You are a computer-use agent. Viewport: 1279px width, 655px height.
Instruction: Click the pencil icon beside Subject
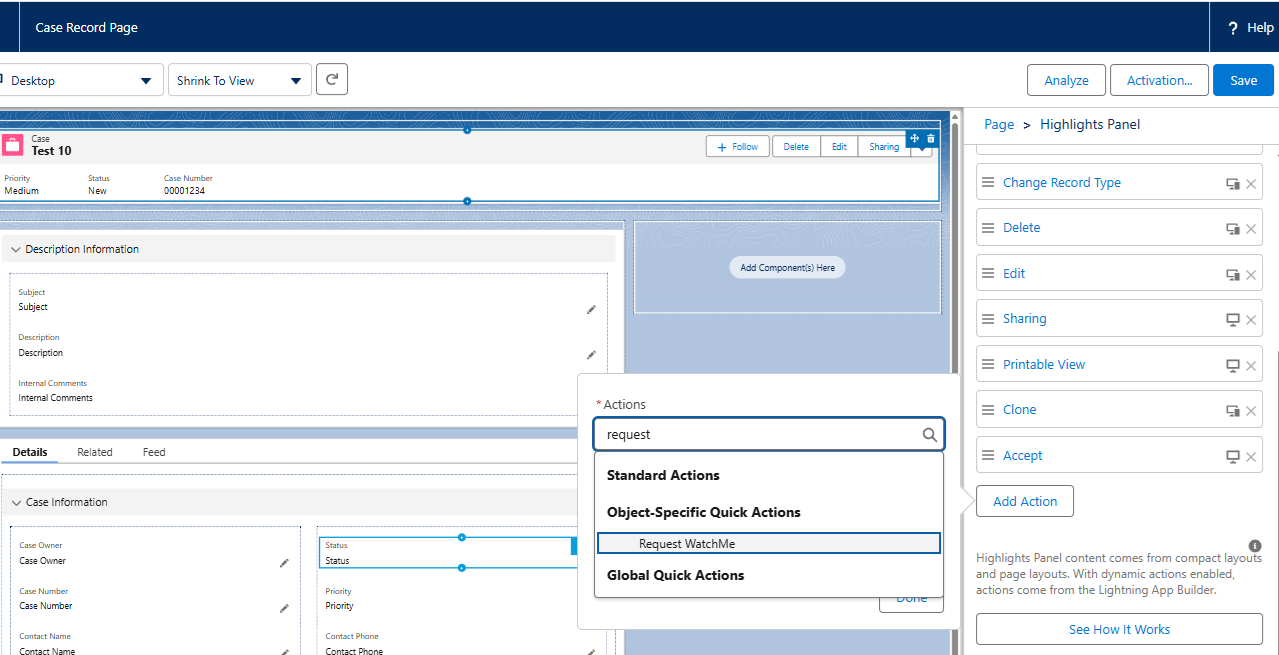[591, 310]
